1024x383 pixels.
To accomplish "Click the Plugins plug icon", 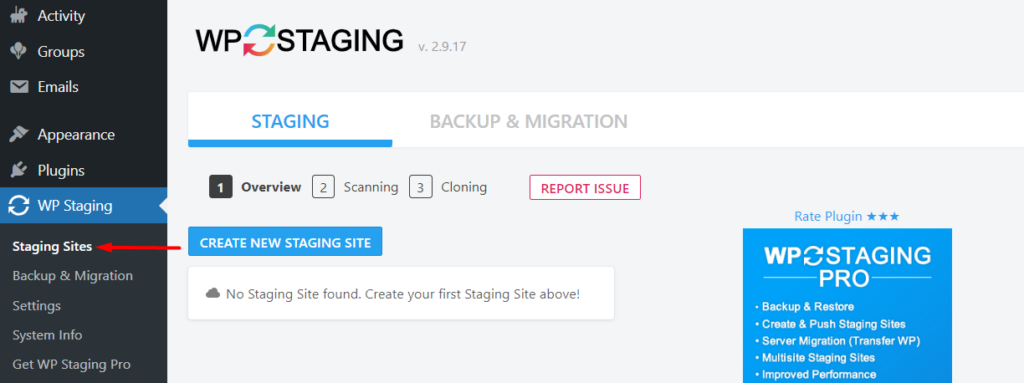I will tap(19, 171).
